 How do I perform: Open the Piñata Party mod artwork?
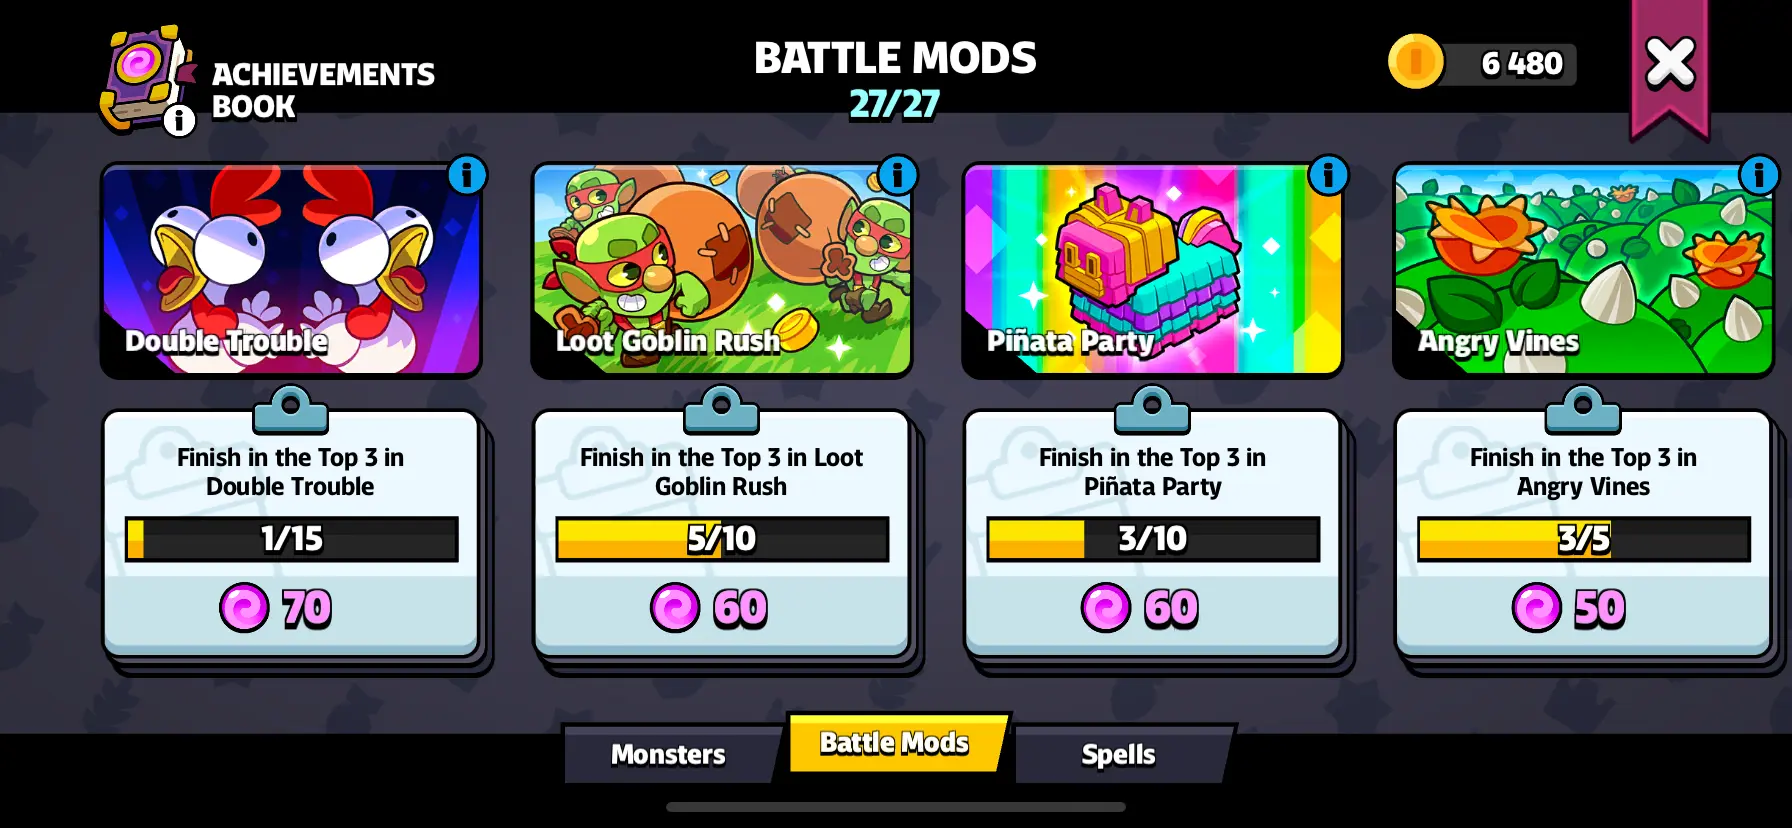click(1152, 270)
